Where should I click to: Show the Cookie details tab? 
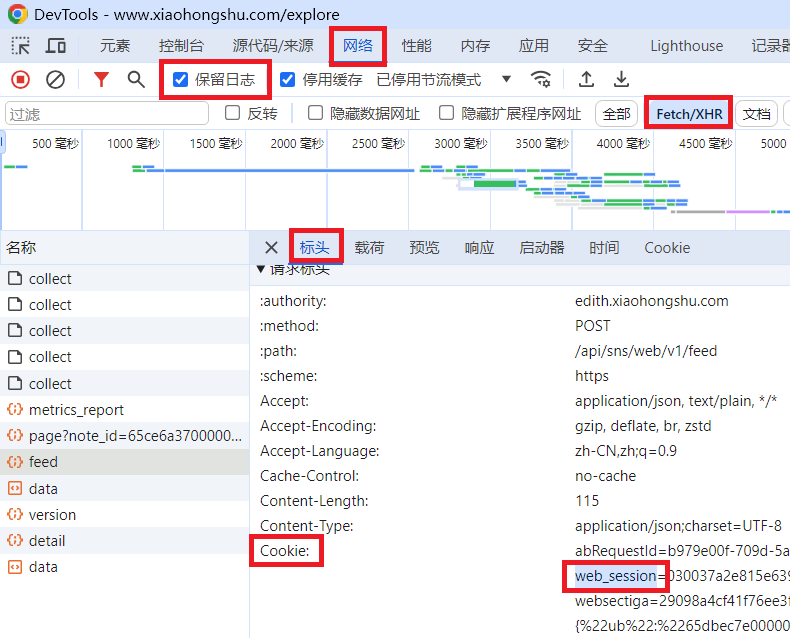(667, 247)
